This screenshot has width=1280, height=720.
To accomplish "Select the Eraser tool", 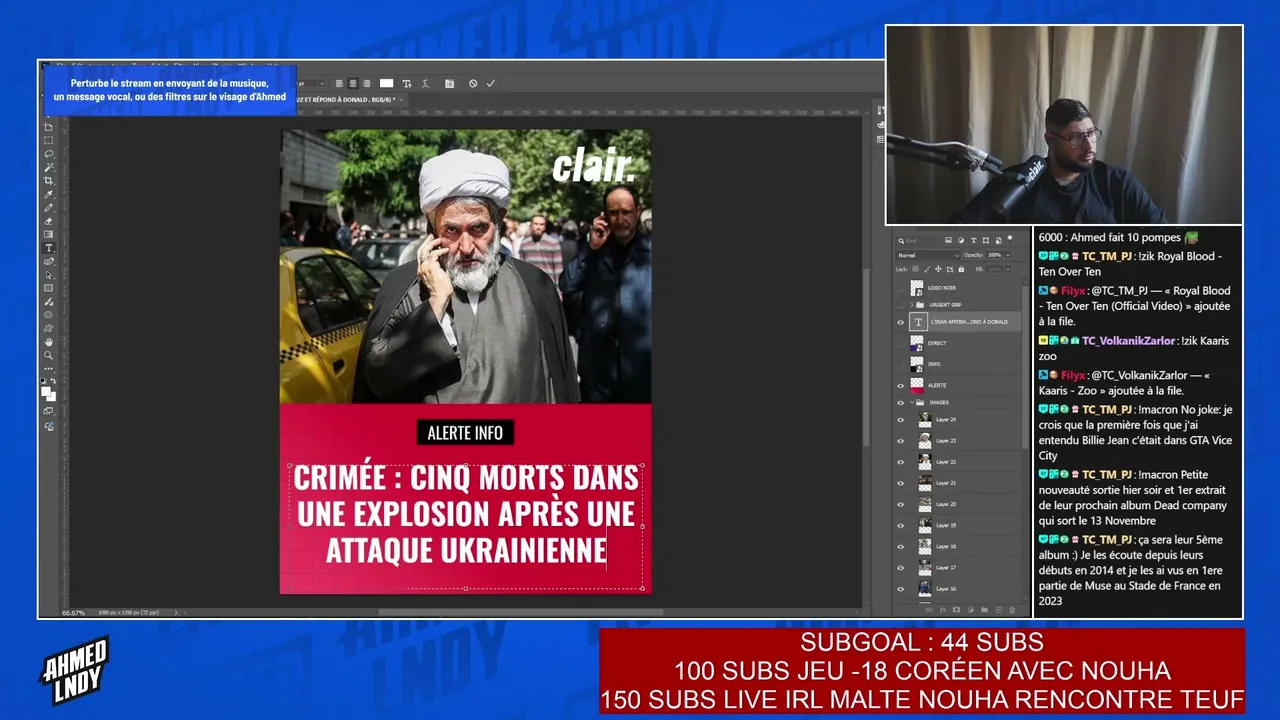I will pos(48,221).
